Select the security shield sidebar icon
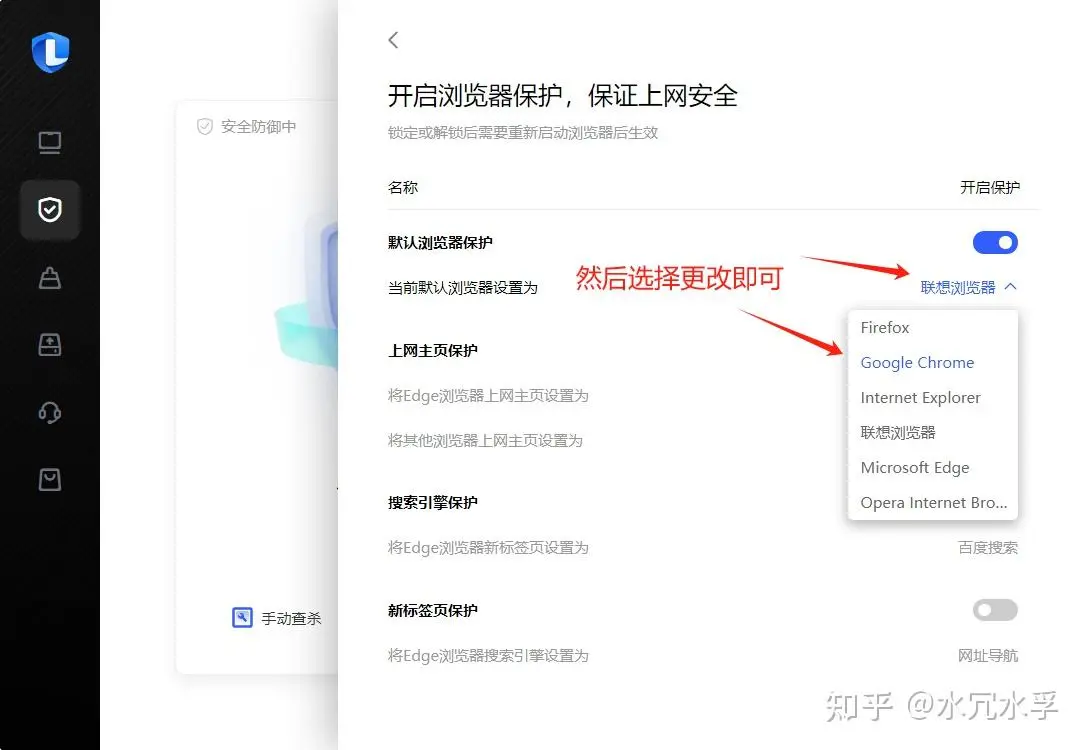Screen dimensions: 1087x750 point(50,209)
